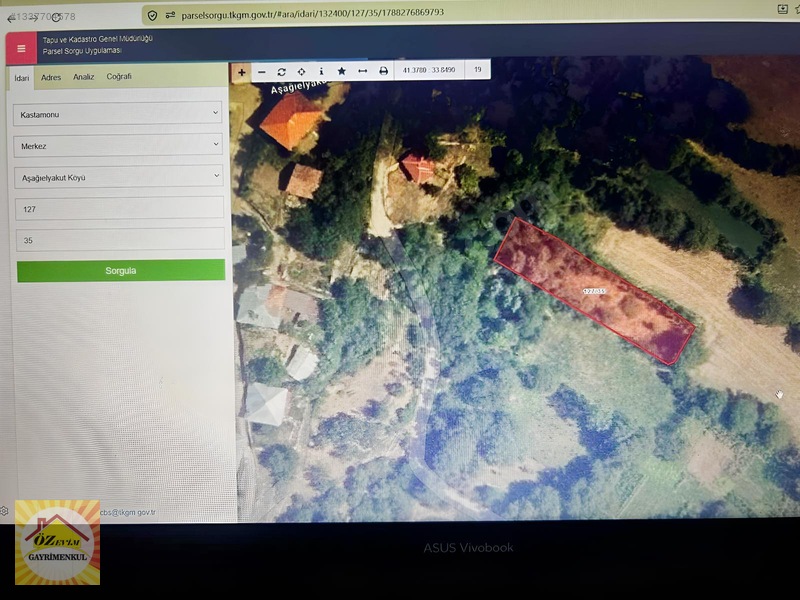Switch to the Adres tab

pos(51,78)
